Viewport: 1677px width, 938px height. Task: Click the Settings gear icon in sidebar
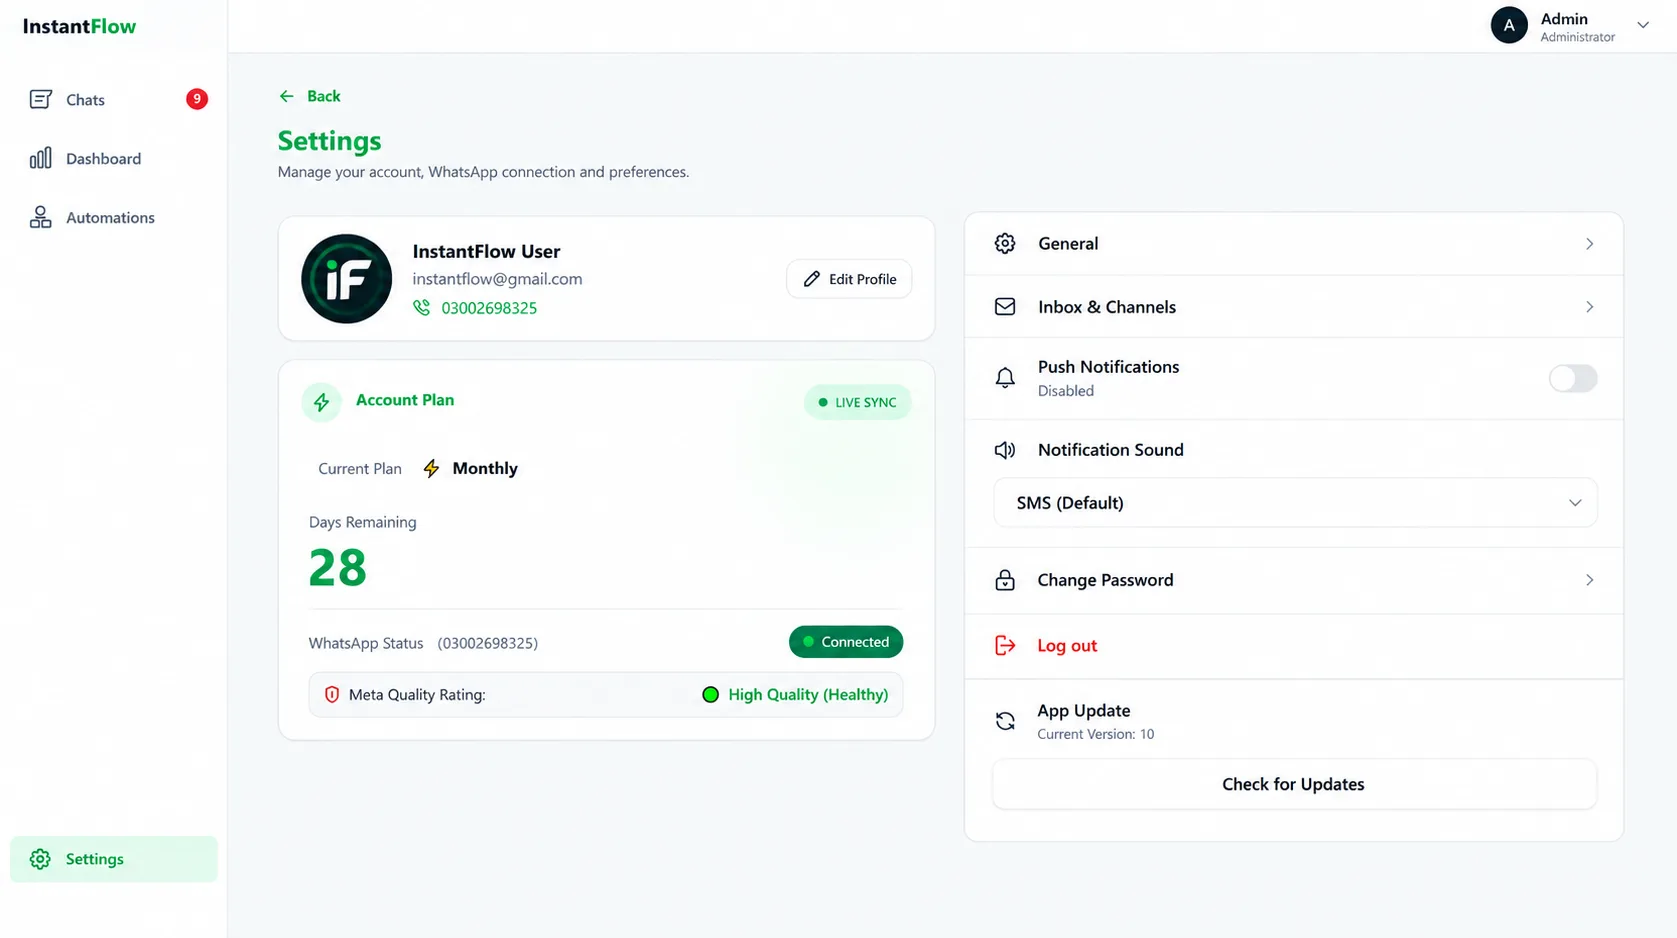coord(40,859)
